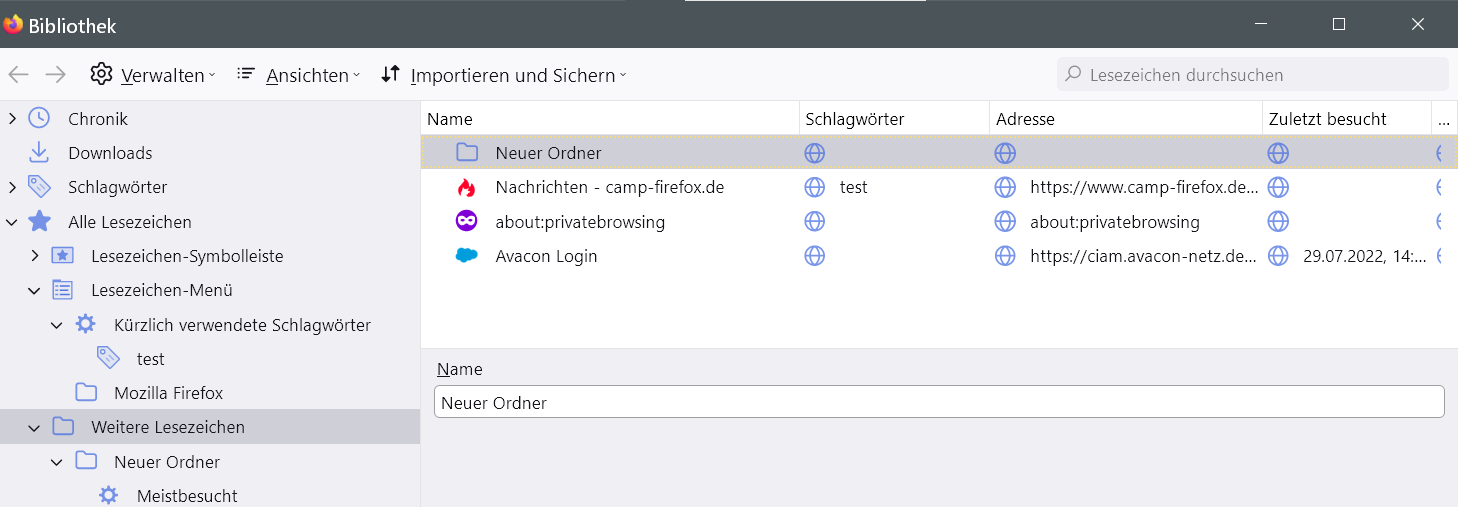Open the Verwalten menu

[x=153, y=75]
